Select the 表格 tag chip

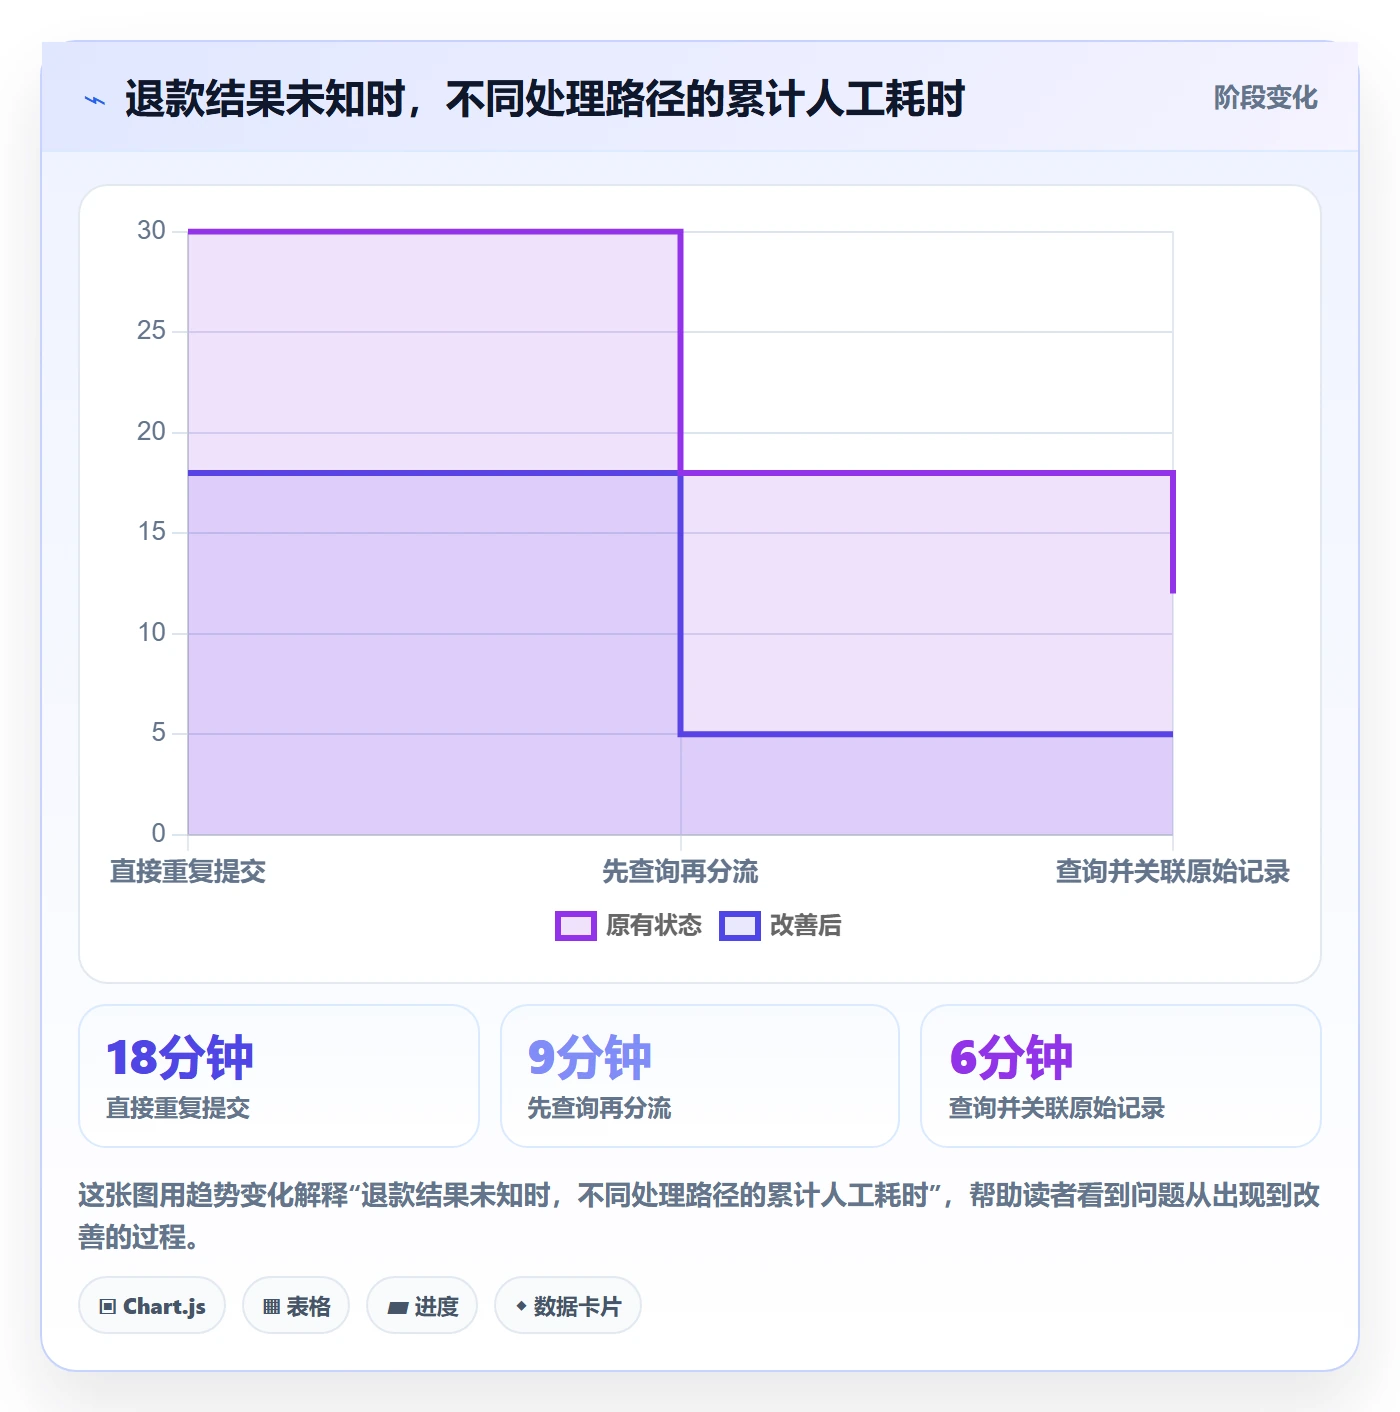point(296,1305)
